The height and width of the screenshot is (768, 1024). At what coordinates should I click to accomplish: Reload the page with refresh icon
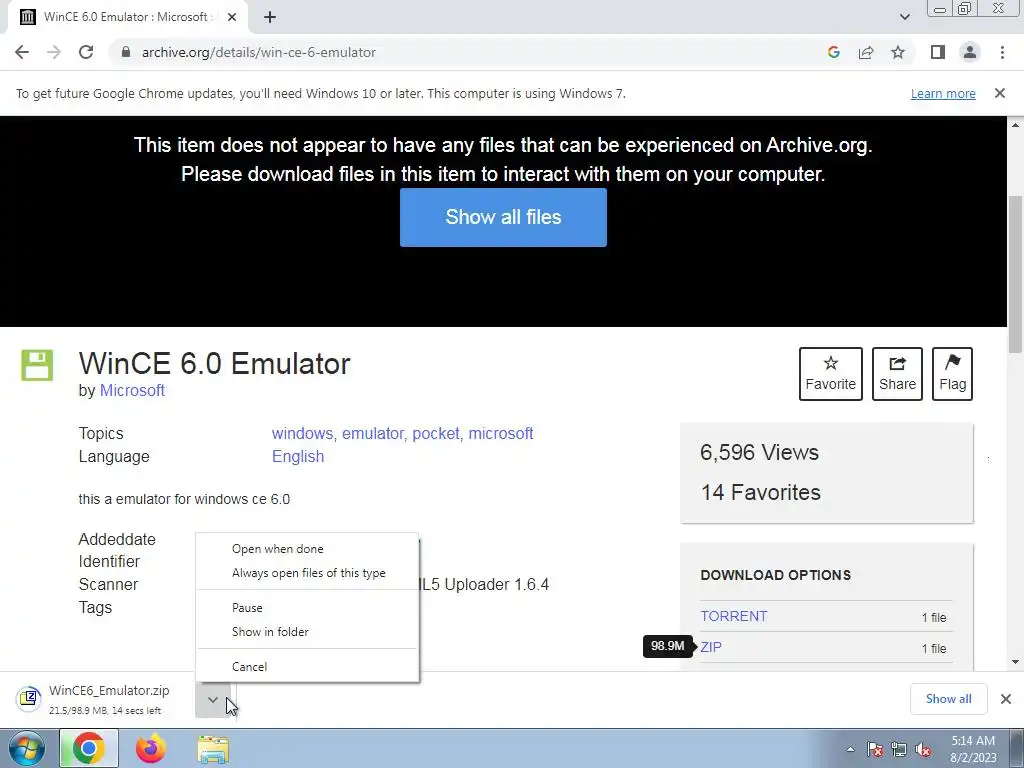[86, 52]
